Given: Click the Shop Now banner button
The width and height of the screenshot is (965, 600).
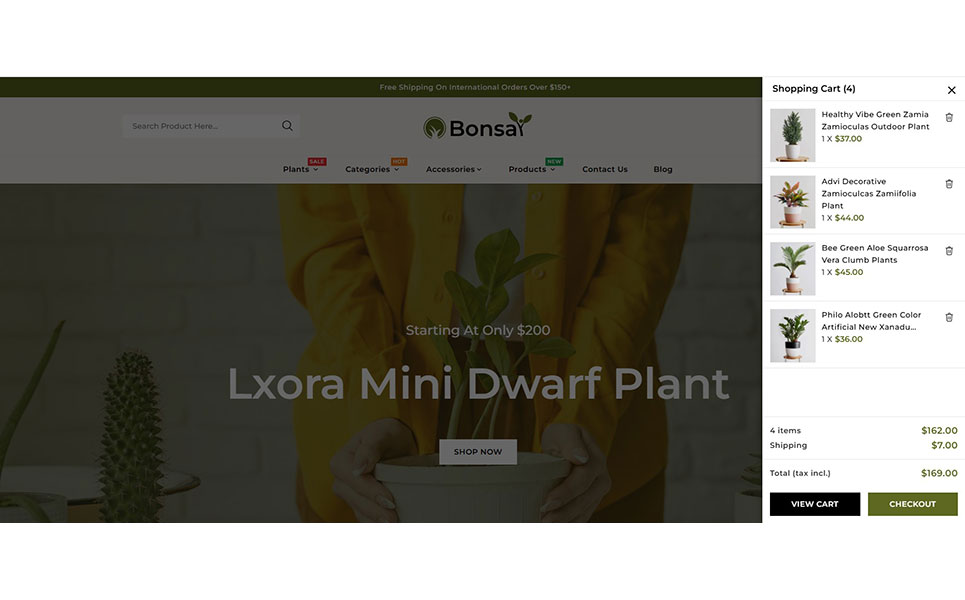Looking at the screenshot, I should 478,452.
